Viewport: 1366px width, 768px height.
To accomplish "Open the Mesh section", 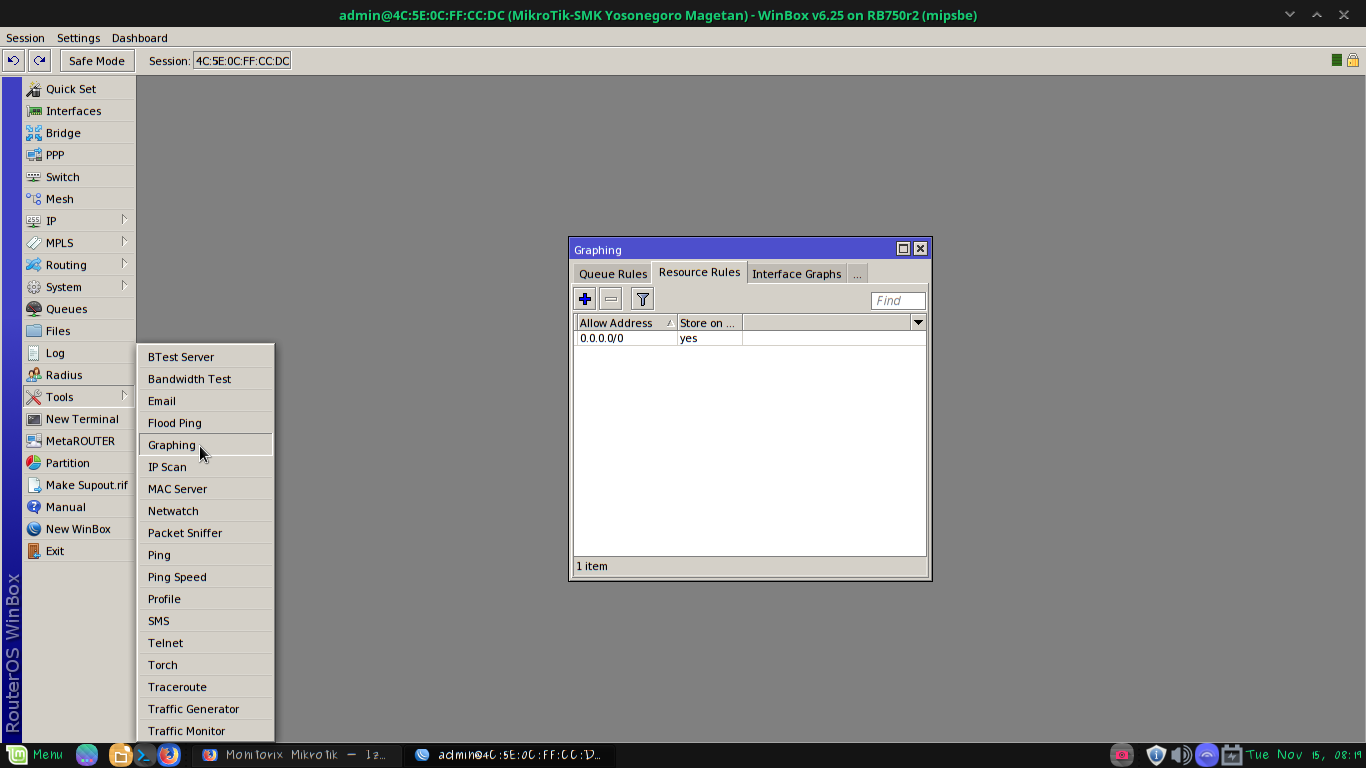I will click(79, 199).
